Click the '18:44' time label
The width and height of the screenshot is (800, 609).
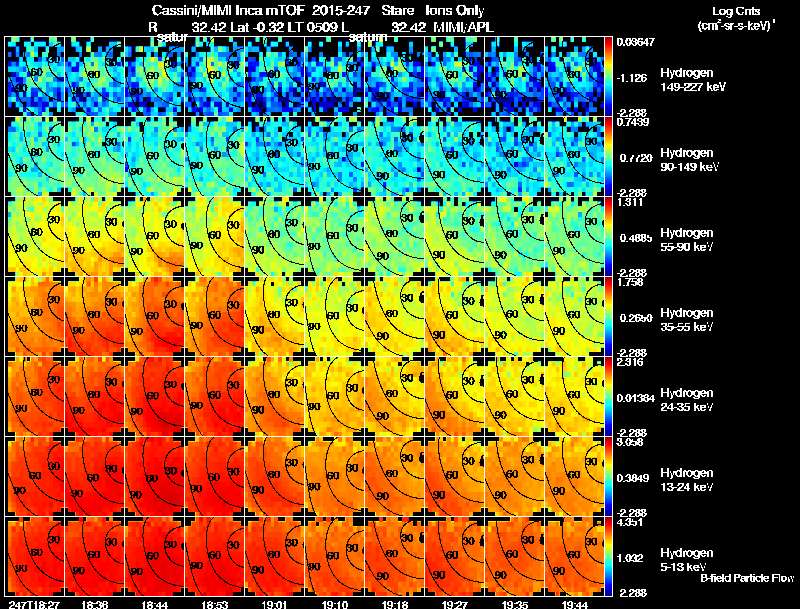(x=155, y=605)
